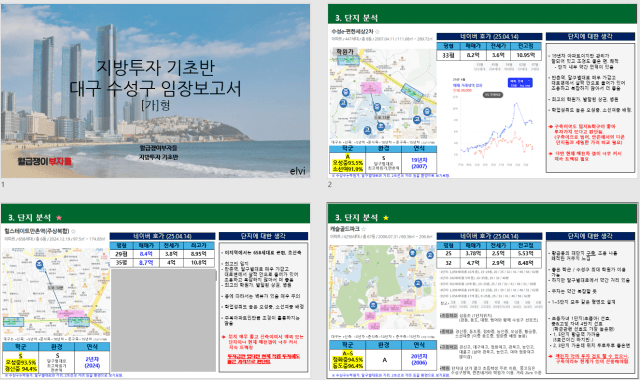Select the 힐스테이트만촌역 slide thumbnail
Image resolution: width=640 pixels, height=380 pixels.
click(x=156, y=291)
